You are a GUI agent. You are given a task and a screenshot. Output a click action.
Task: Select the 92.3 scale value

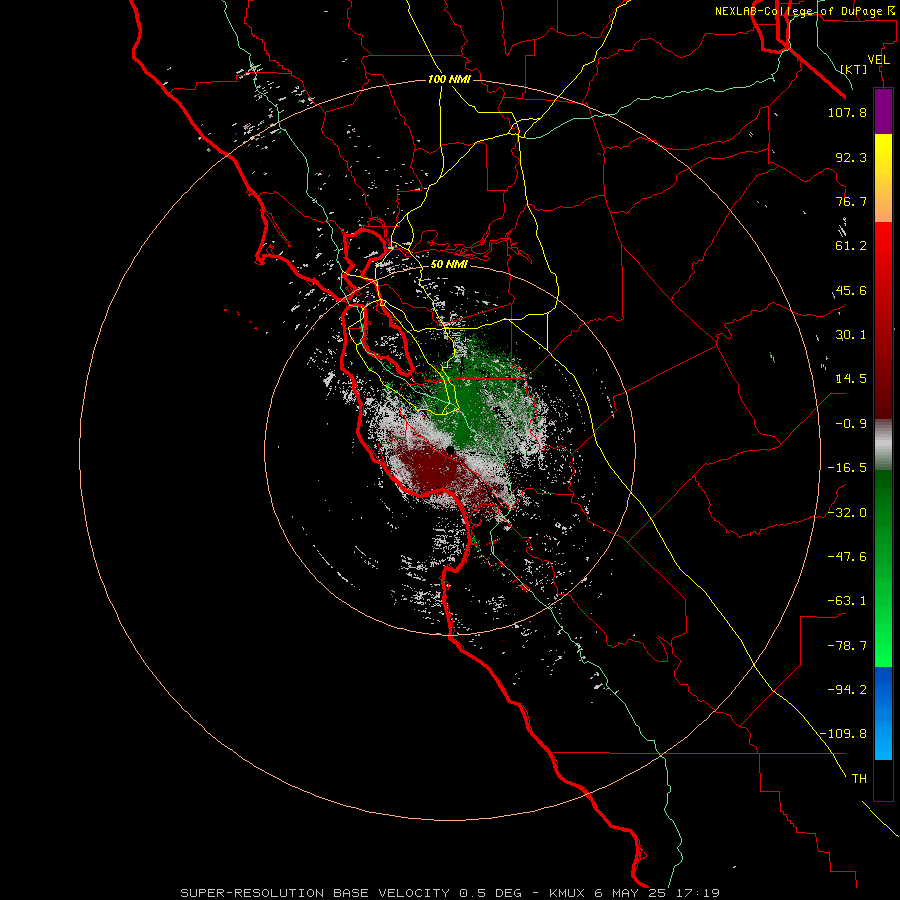(851, 157)
